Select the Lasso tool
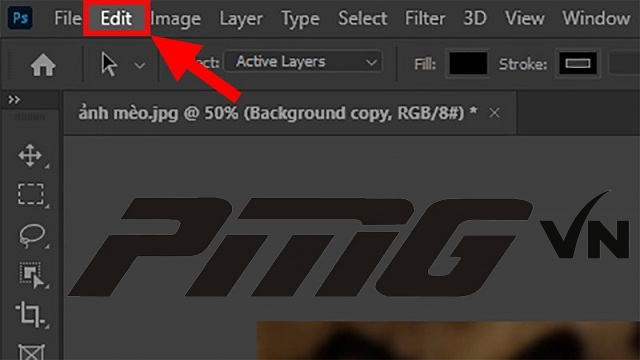Image resolution: width=640 pixels, height=360 pixels. pos(32,235)
